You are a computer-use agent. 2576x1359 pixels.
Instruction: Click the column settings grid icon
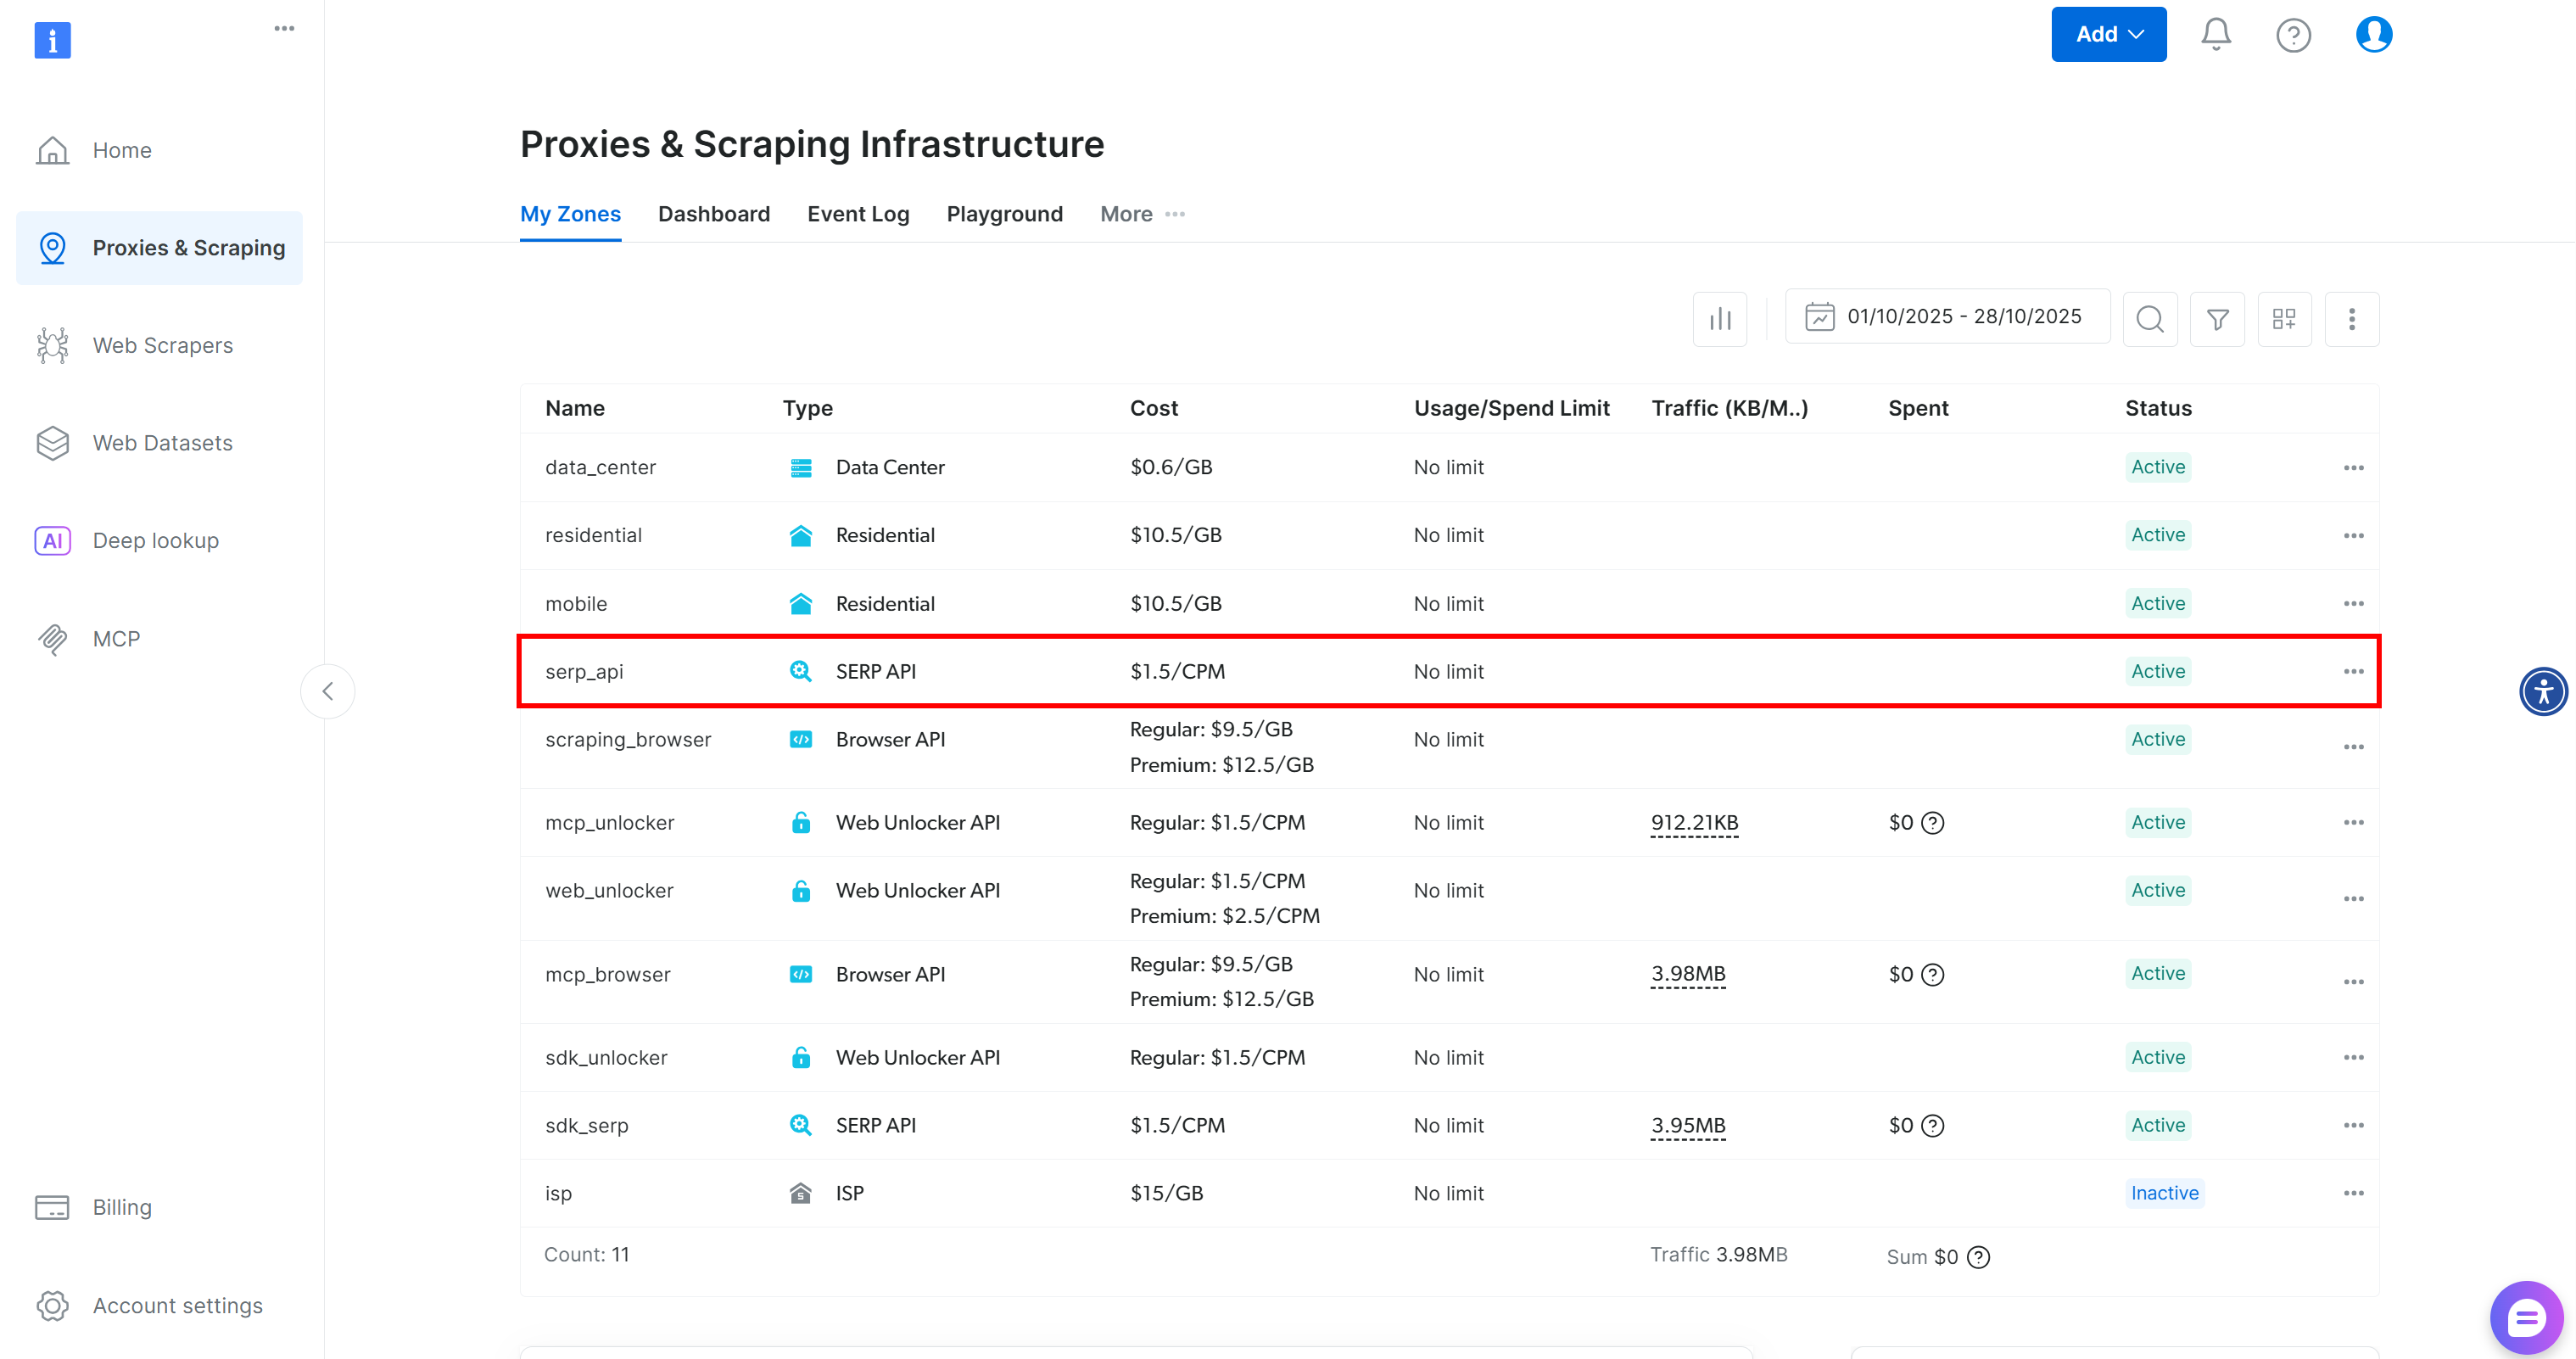click(x=2284, y=318)
